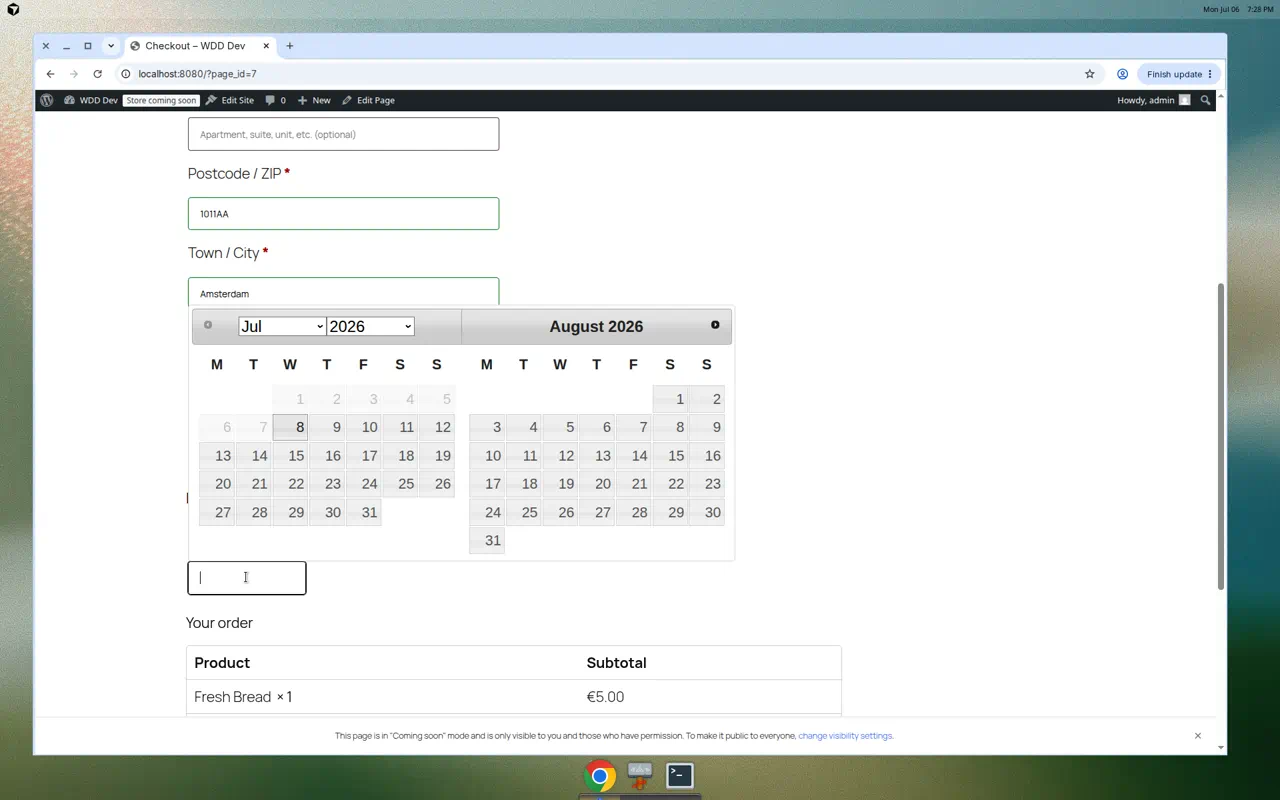
Task: Click the WordPress logo in admin bar
Action: coord(47,100)
